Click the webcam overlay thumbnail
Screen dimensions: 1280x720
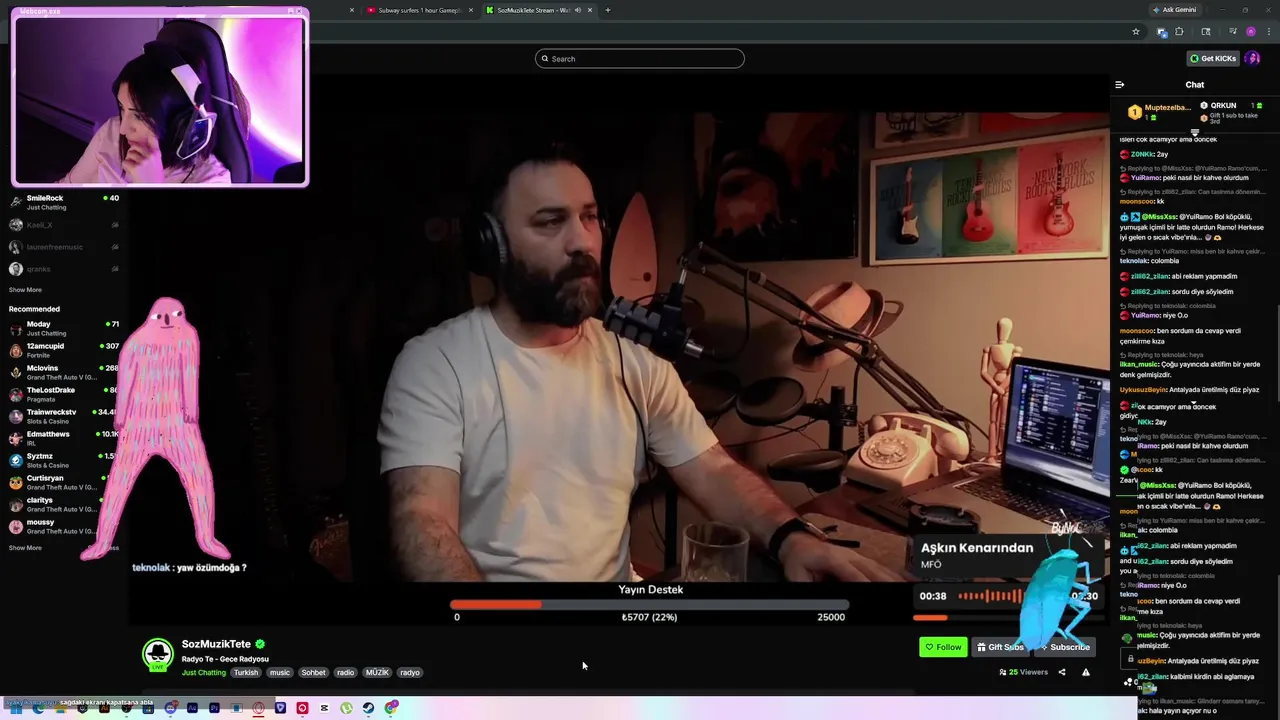tap(160, 97)
